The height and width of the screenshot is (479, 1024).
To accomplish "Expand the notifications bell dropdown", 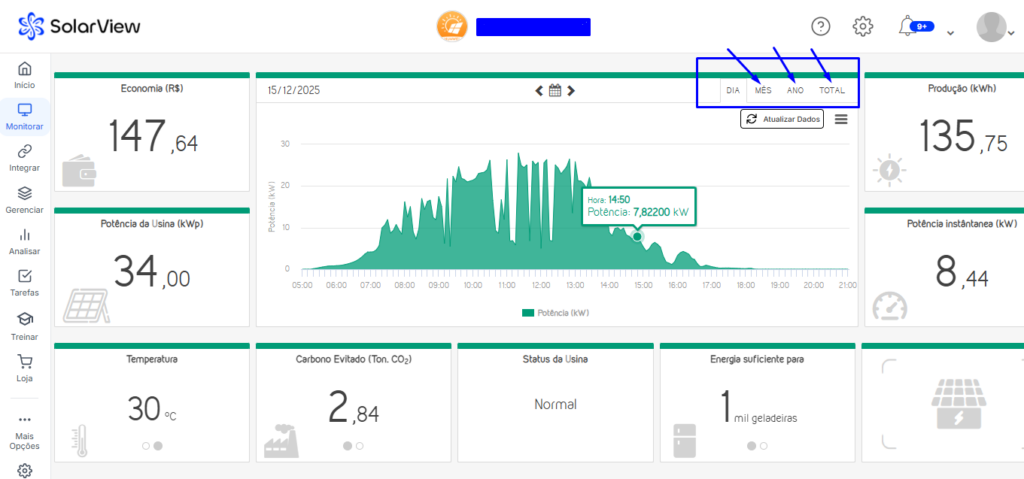I will point(950,32).
